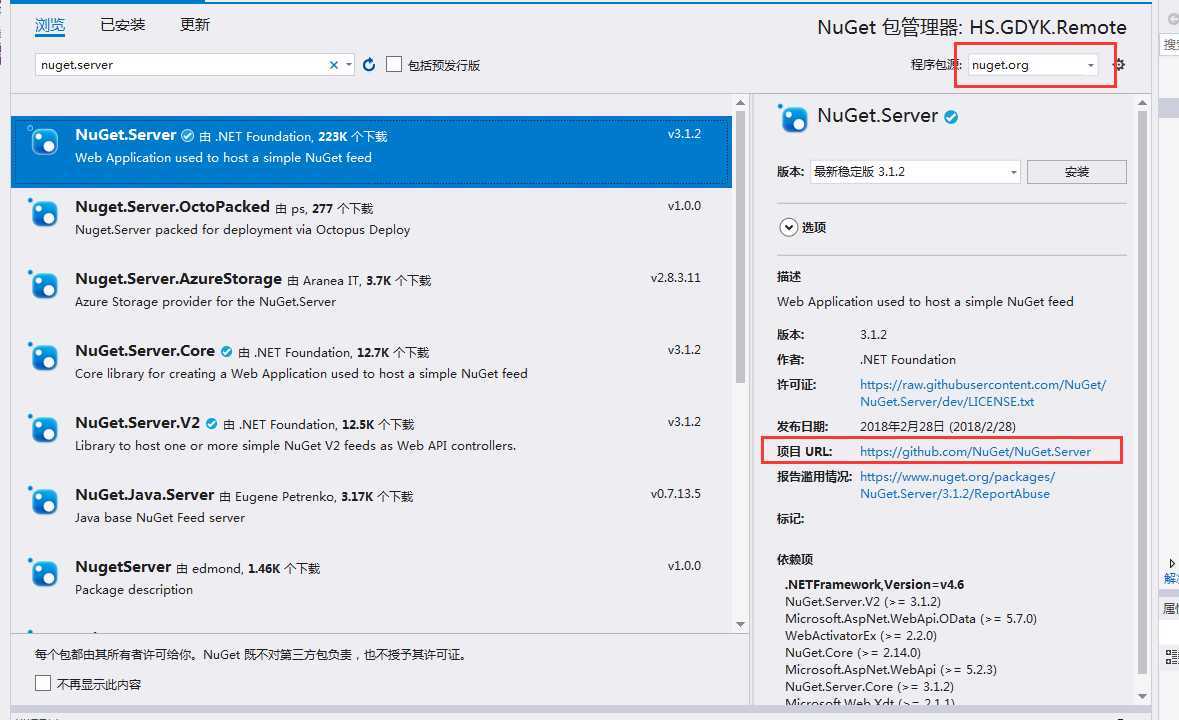The image size is (1179, 720).
Task: Click v0.7.13.5 version of NuGet.Java.Server
Action: pos(675,494)
